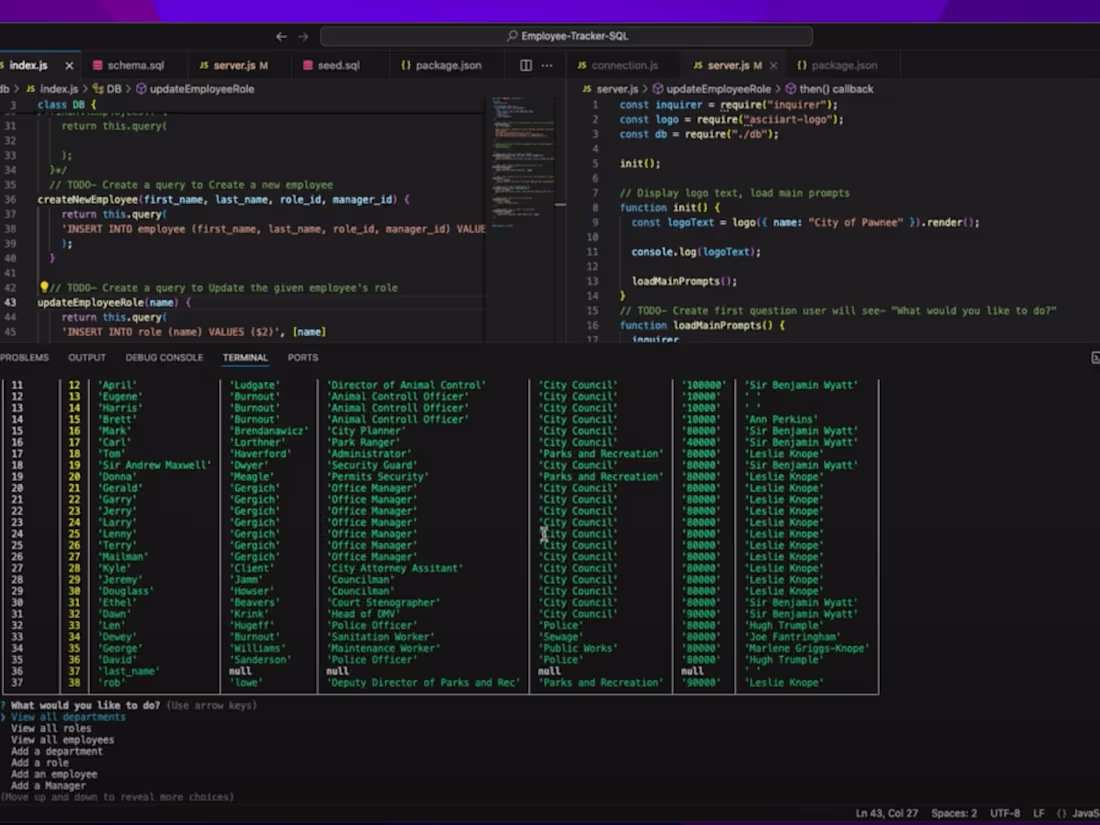Switch to the connection.js tab
Screen dimensions: 1100x825
coord(618,65)
